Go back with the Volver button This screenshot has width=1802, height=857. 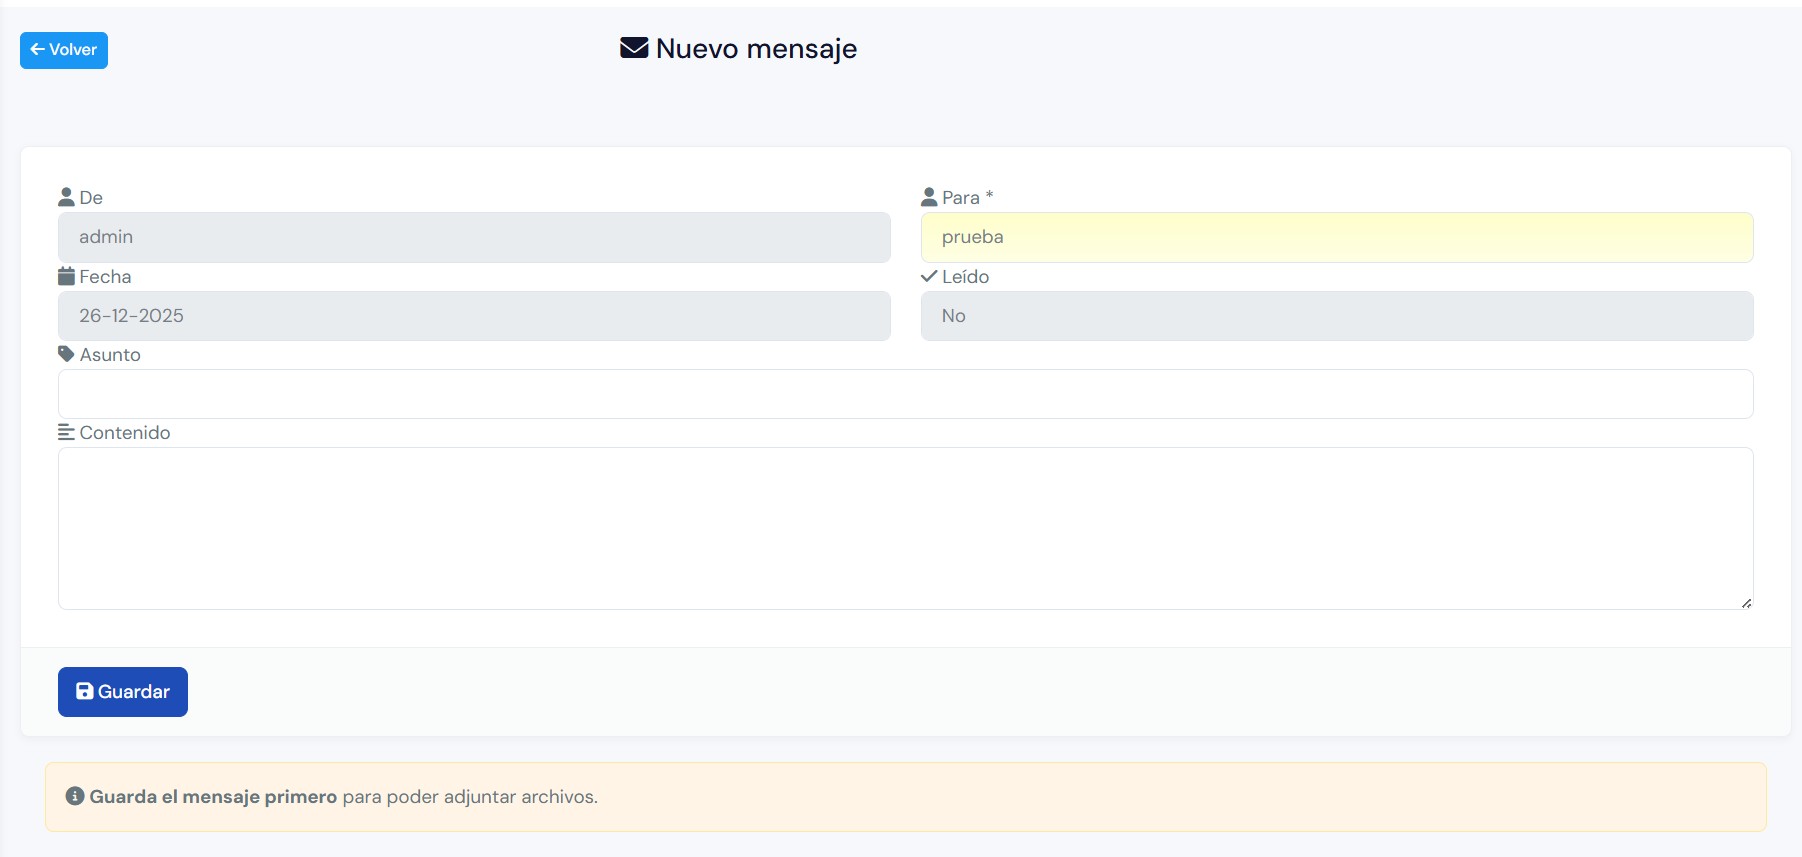[x=64, y=50]
